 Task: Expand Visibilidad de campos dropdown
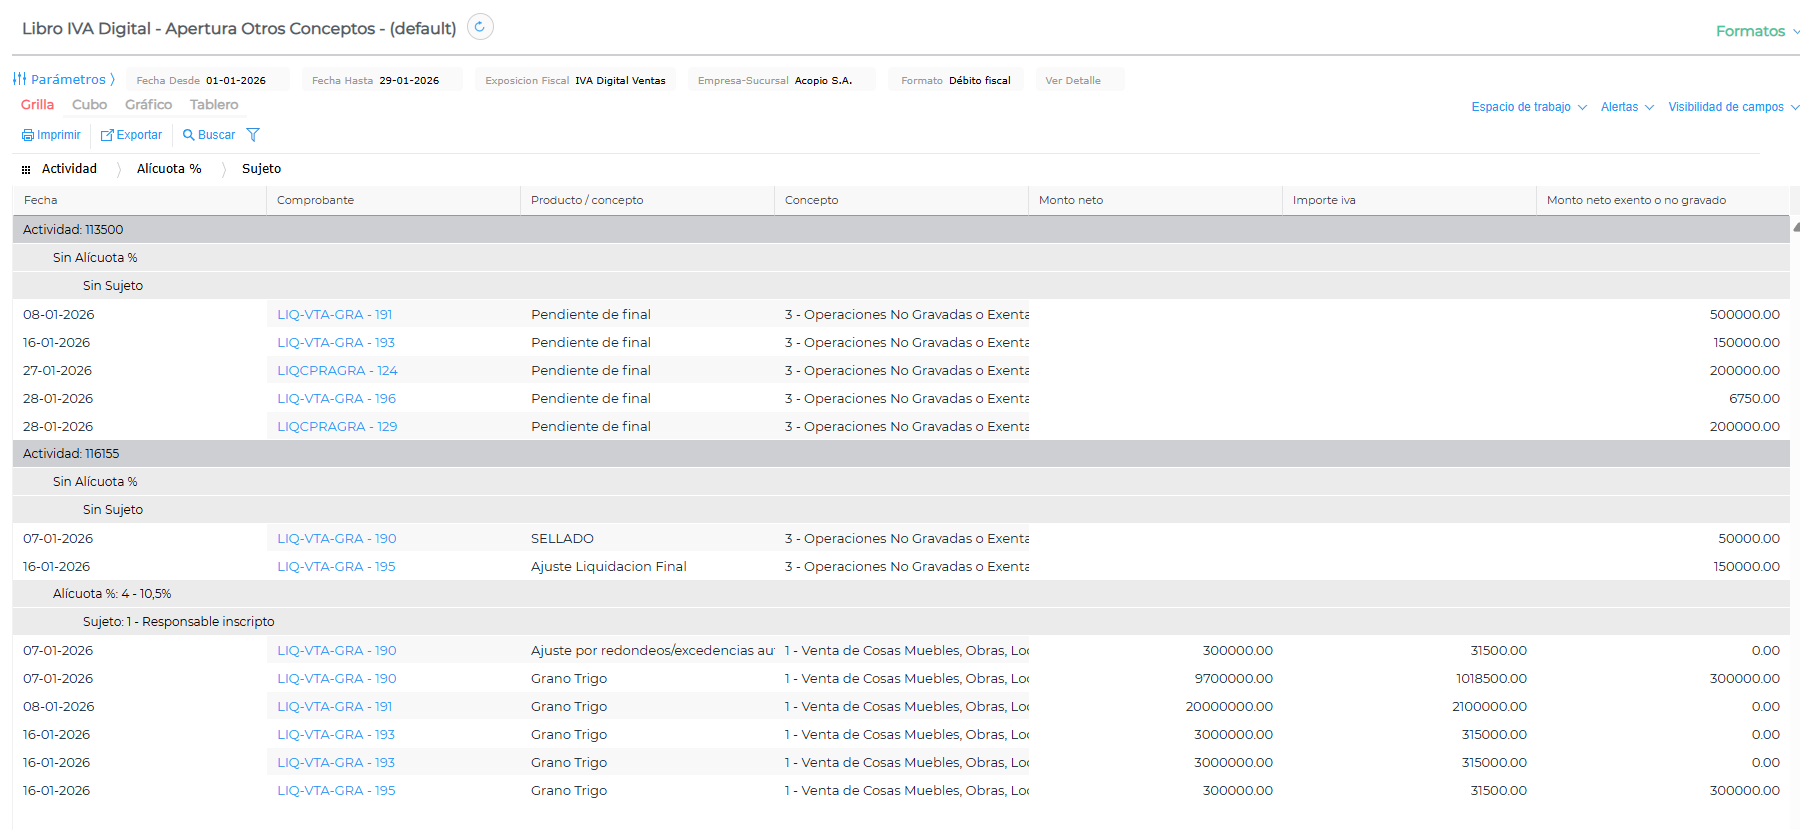click(x=1732, y=107)
